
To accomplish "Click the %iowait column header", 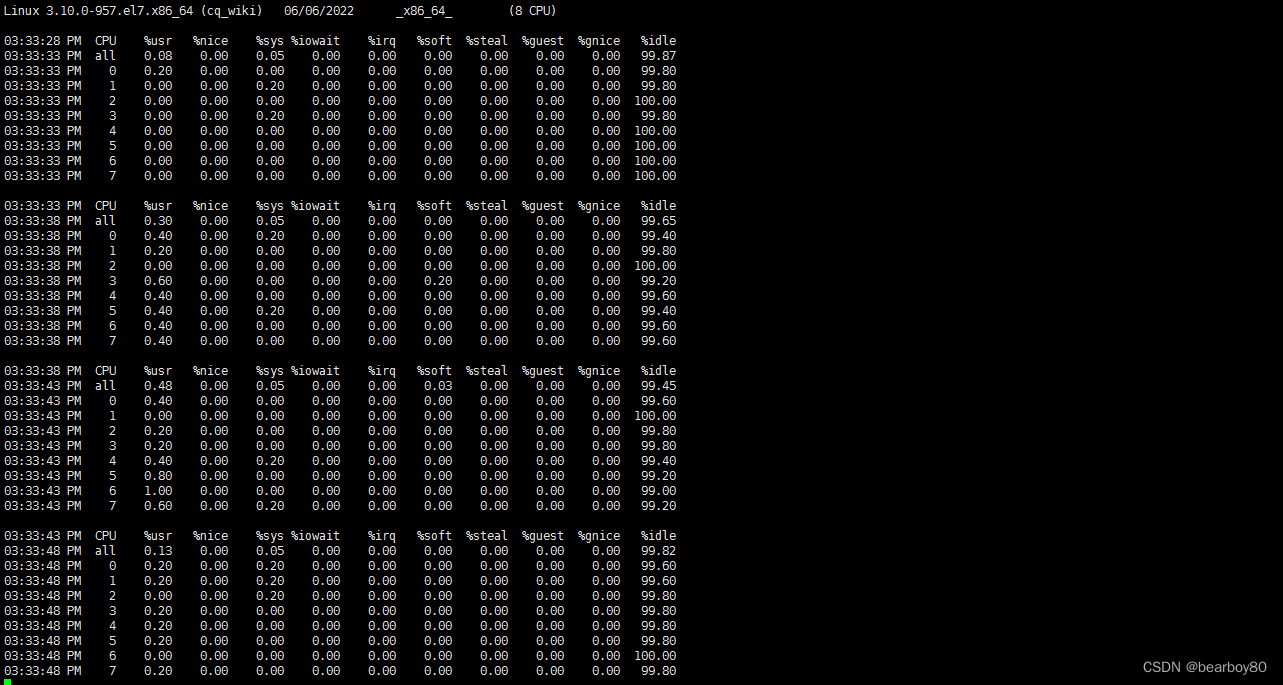I will pyautogui.click(x=316, y=40).
